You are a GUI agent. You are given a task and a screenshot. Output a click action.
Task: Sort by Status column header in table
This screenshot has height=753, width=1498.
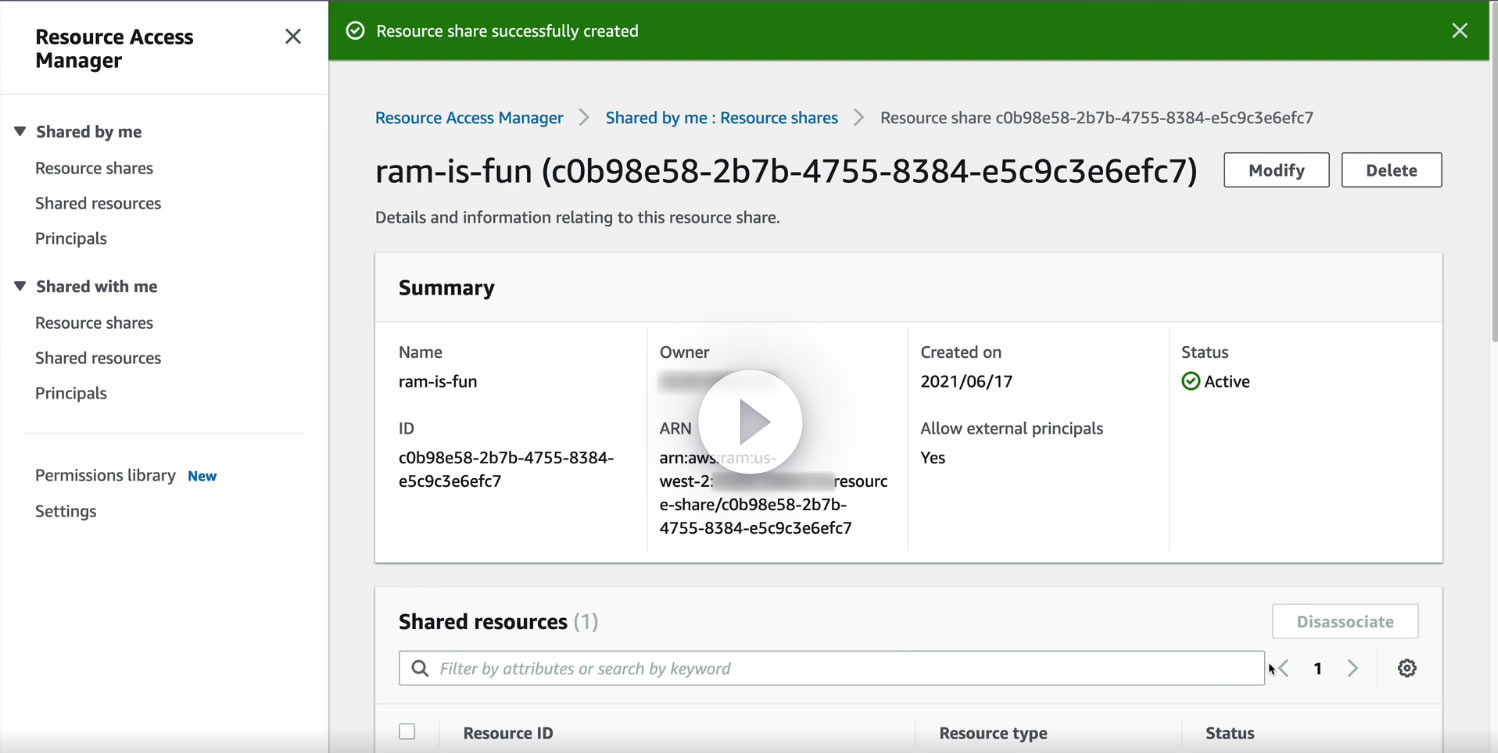[x=1230, y=733]
